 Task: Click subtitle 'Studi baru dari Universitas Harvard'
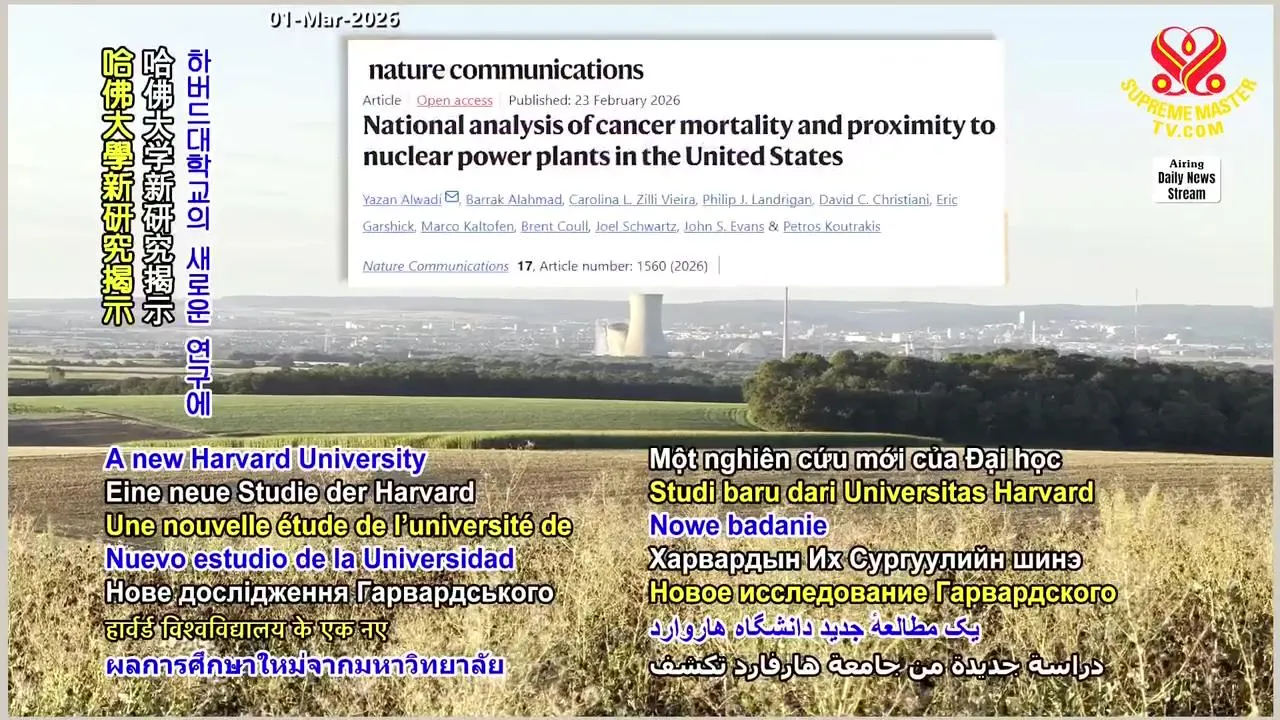[871, 492]
